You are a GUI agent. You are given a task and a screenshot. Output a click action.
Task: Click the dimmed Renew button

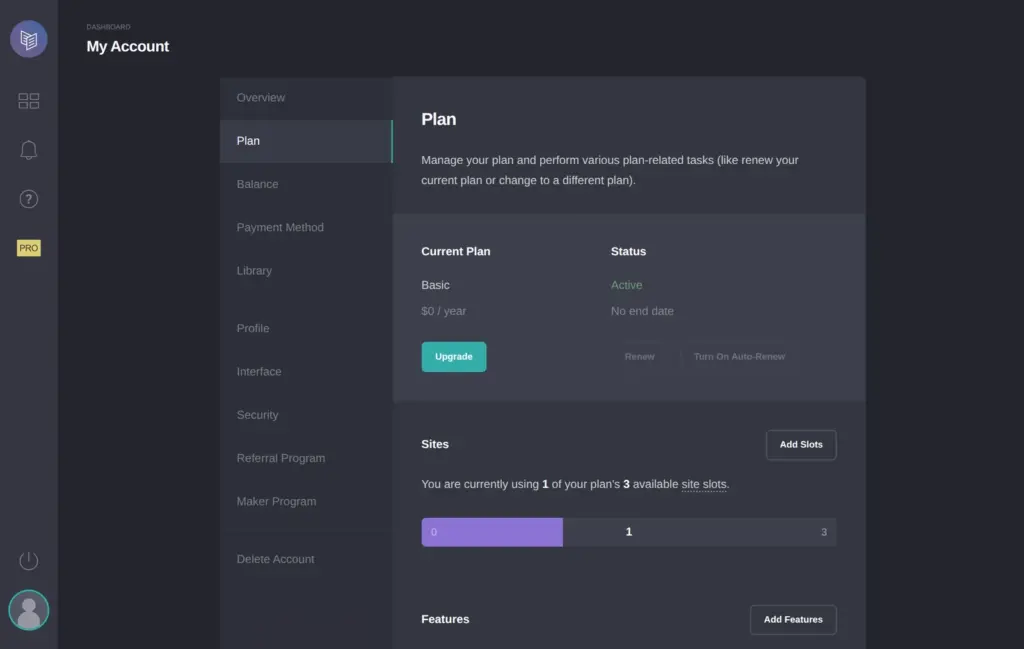pos(639,356)
